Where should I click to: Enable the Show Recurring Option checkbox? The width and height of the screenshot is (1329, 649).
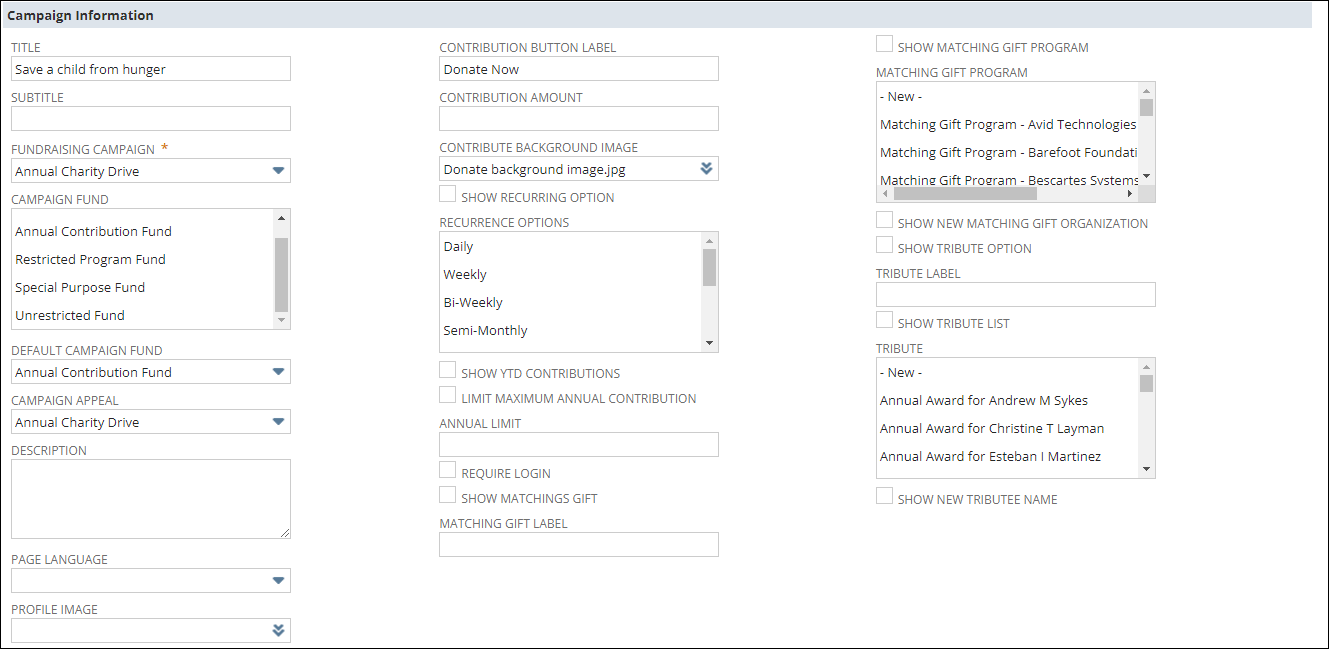coord(448,194)
